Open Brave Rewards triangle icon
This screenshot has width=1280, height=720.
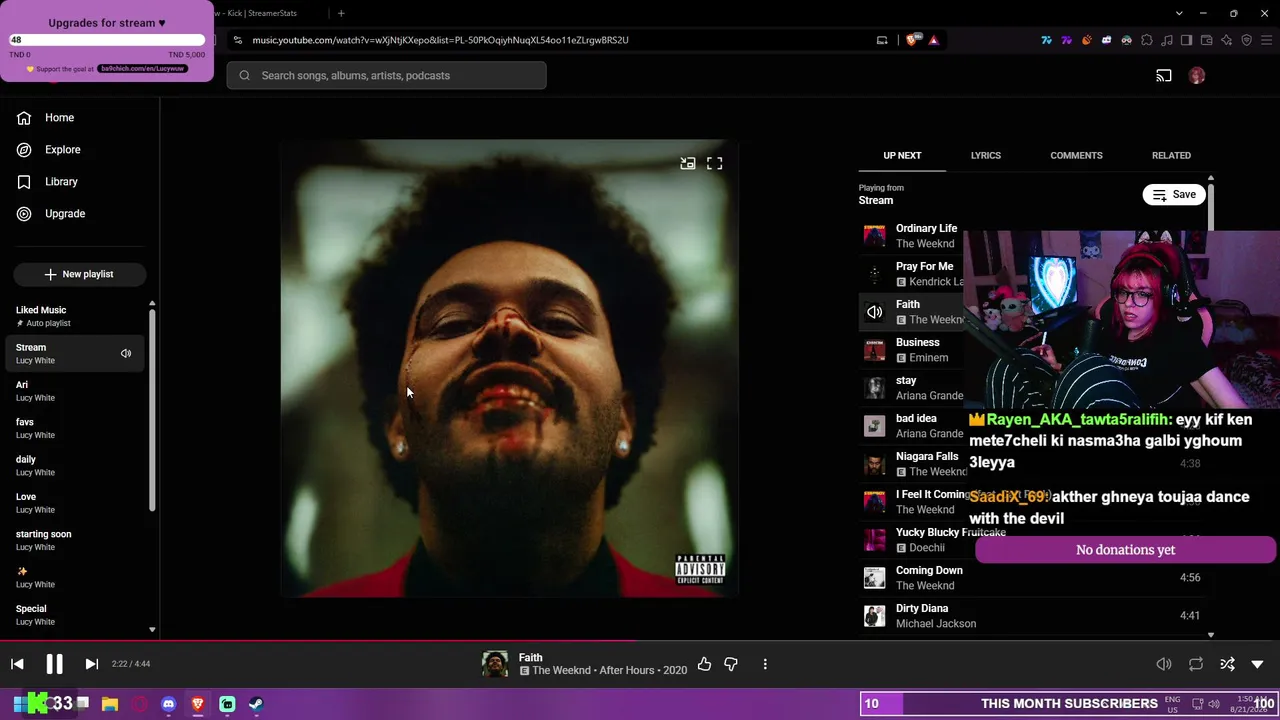(x=933, y=40)
